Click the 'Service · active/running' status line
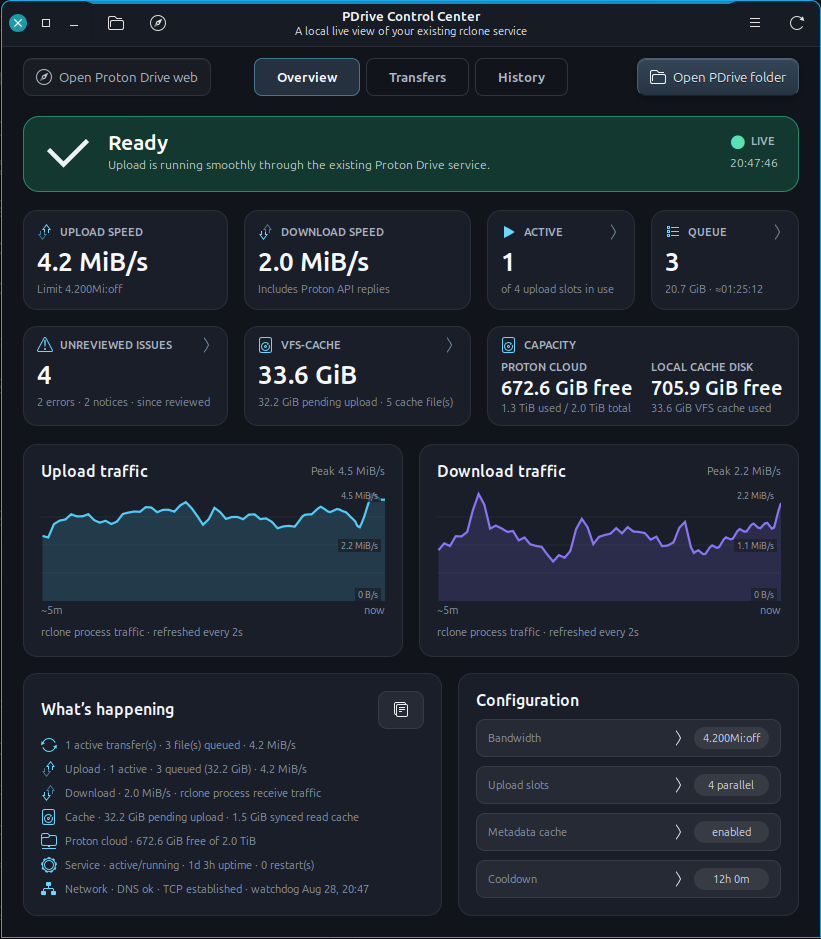The width and height of the screenshot is (821, 939). tap(190, 865)
